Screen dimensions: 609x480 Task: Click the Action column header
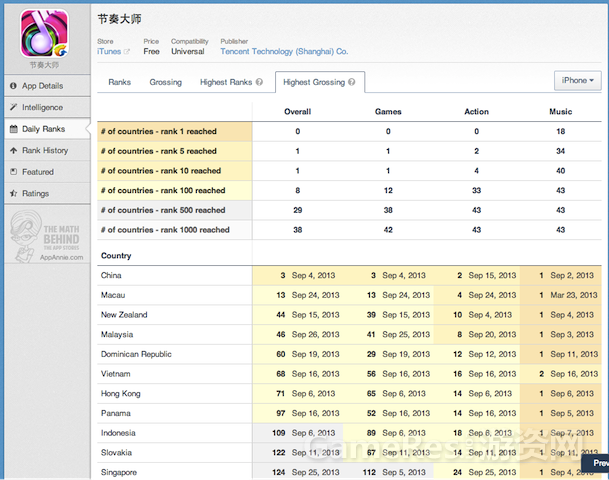(477, 112)
